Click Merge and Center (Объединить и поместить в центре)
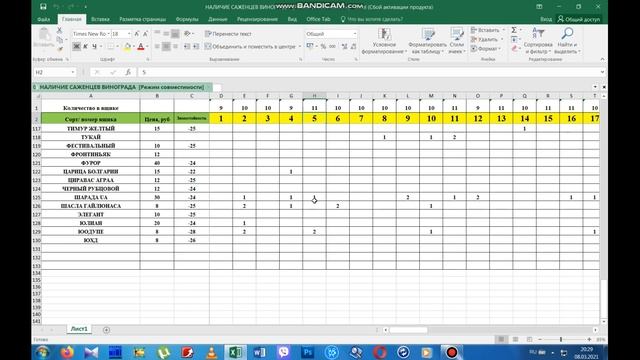 [x=250, y=47]
